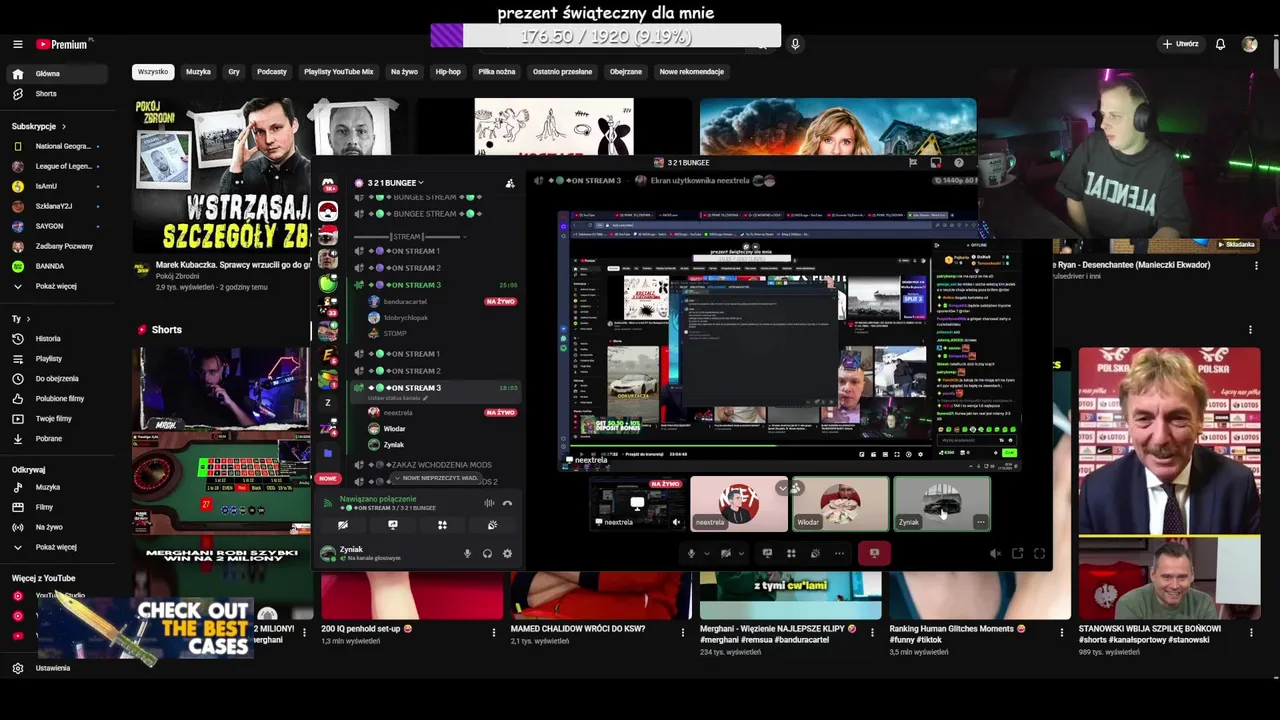
Task: Start voice search with the microphone icon
Action: point(795,44)
